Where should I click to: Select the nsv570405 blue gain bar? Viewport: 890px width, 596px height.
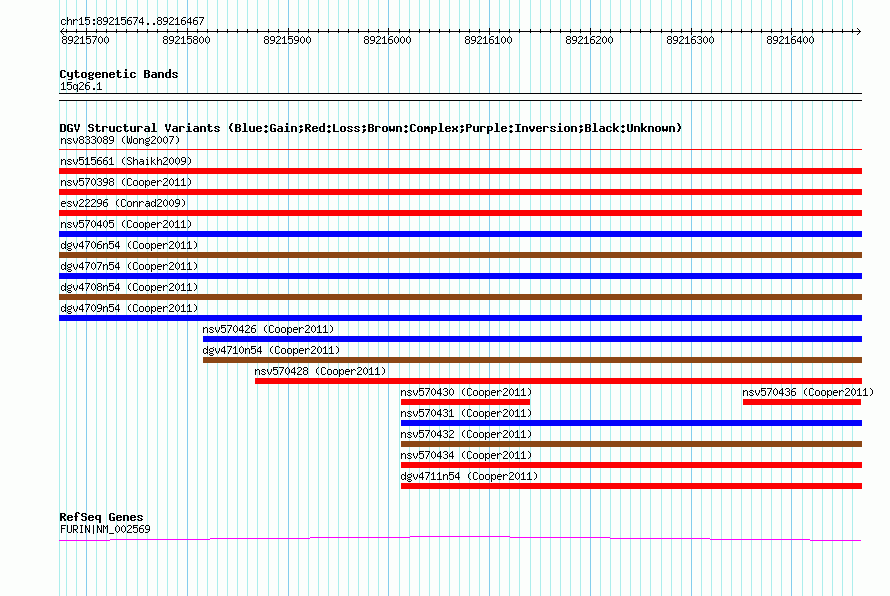[460, 234]
